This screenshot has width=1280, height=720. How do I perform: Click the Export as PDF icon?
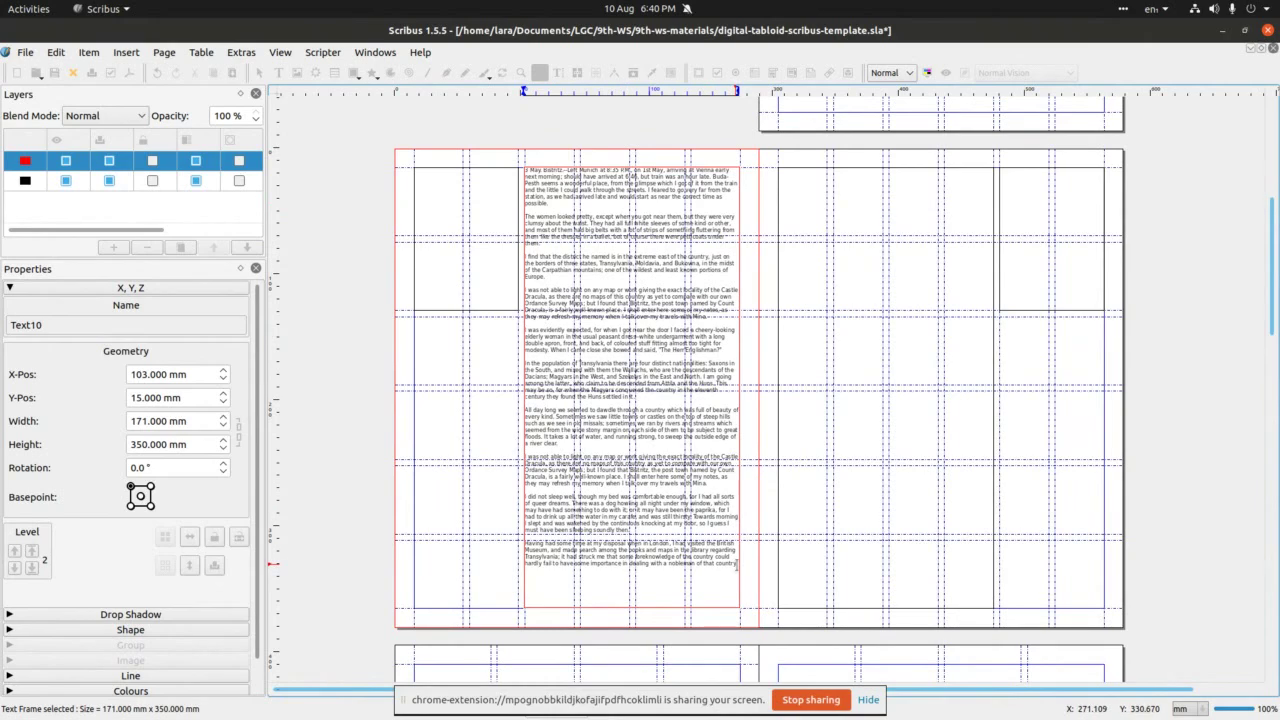point(129,73)
